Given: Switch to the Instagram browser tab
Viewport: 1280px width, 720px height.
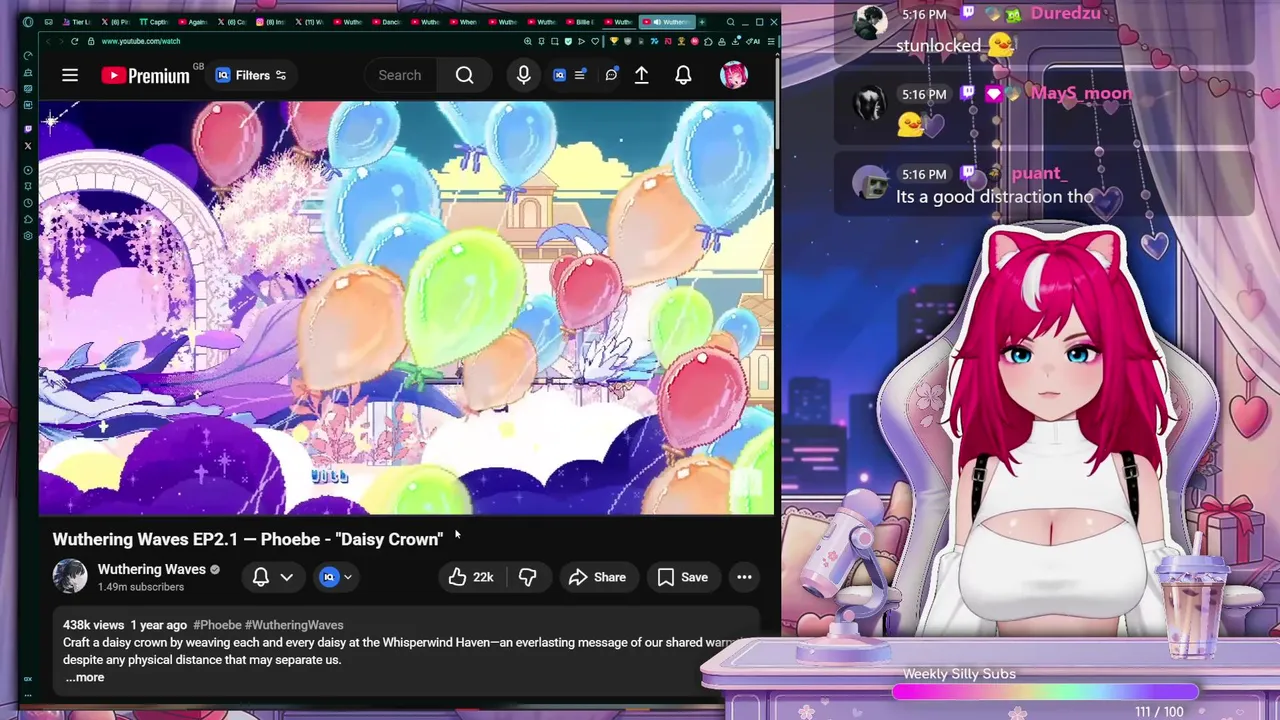Looking at the screenshot, I should click(271, 22).
